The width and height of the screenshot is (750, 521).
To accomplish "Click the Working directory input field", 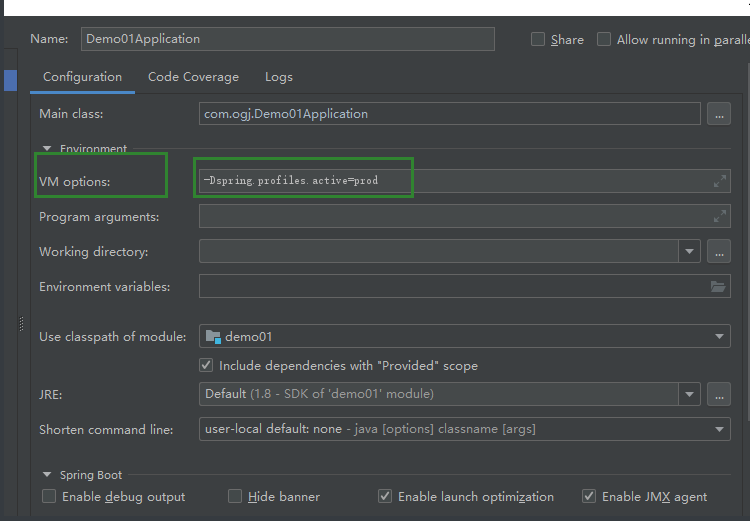I will tap(439, 252).
